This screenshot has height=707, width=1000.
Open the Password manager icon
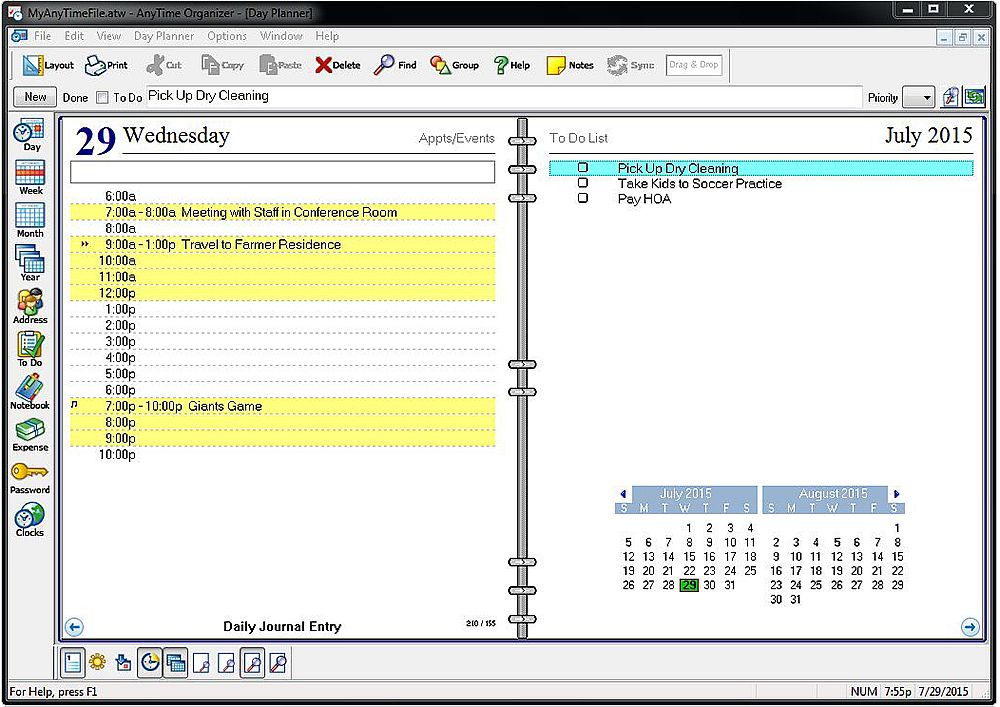30,476
